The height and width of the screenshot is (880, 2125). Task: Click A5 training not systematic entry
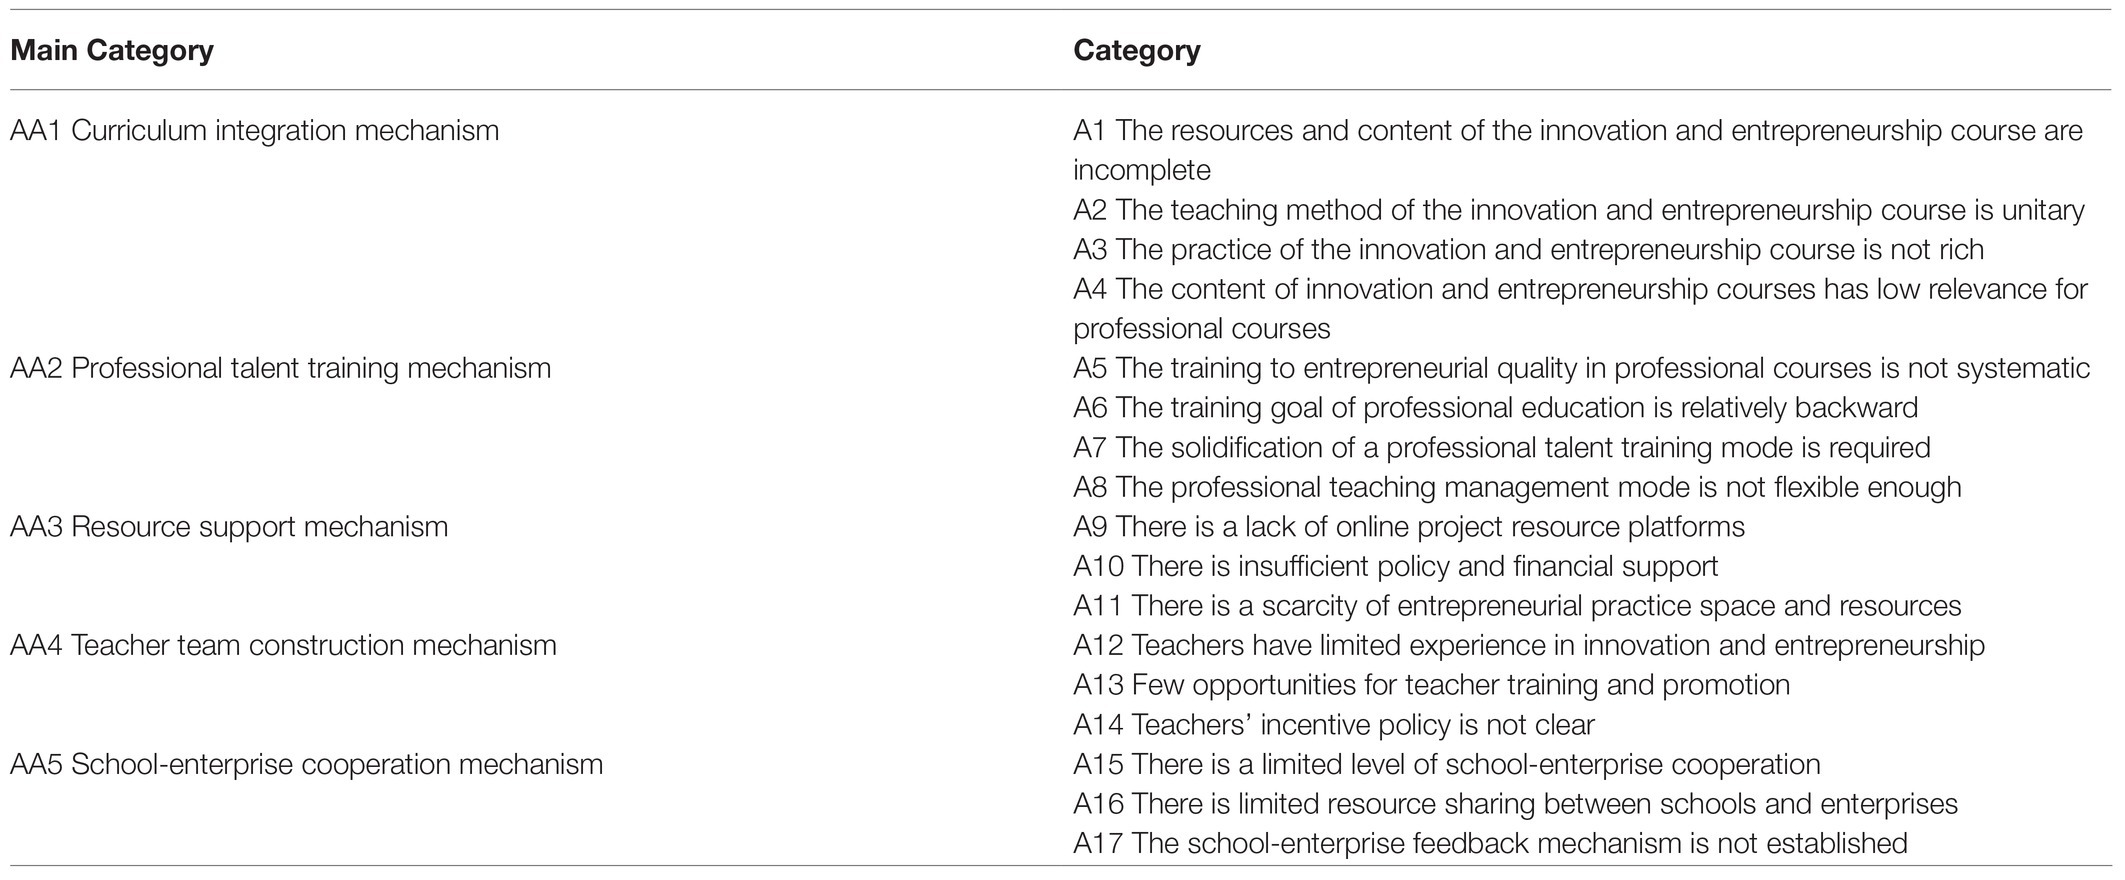click(x=1582, y=368)
